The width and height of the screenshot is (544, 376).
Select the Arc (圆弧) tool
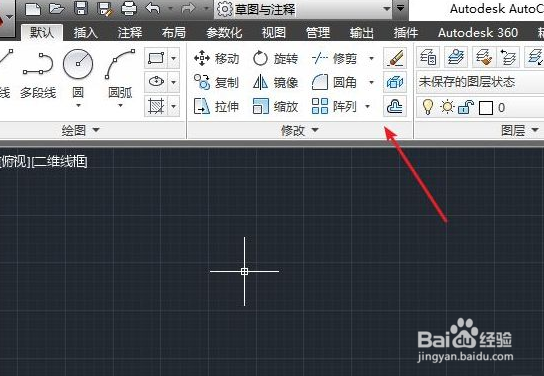(120, 73)
